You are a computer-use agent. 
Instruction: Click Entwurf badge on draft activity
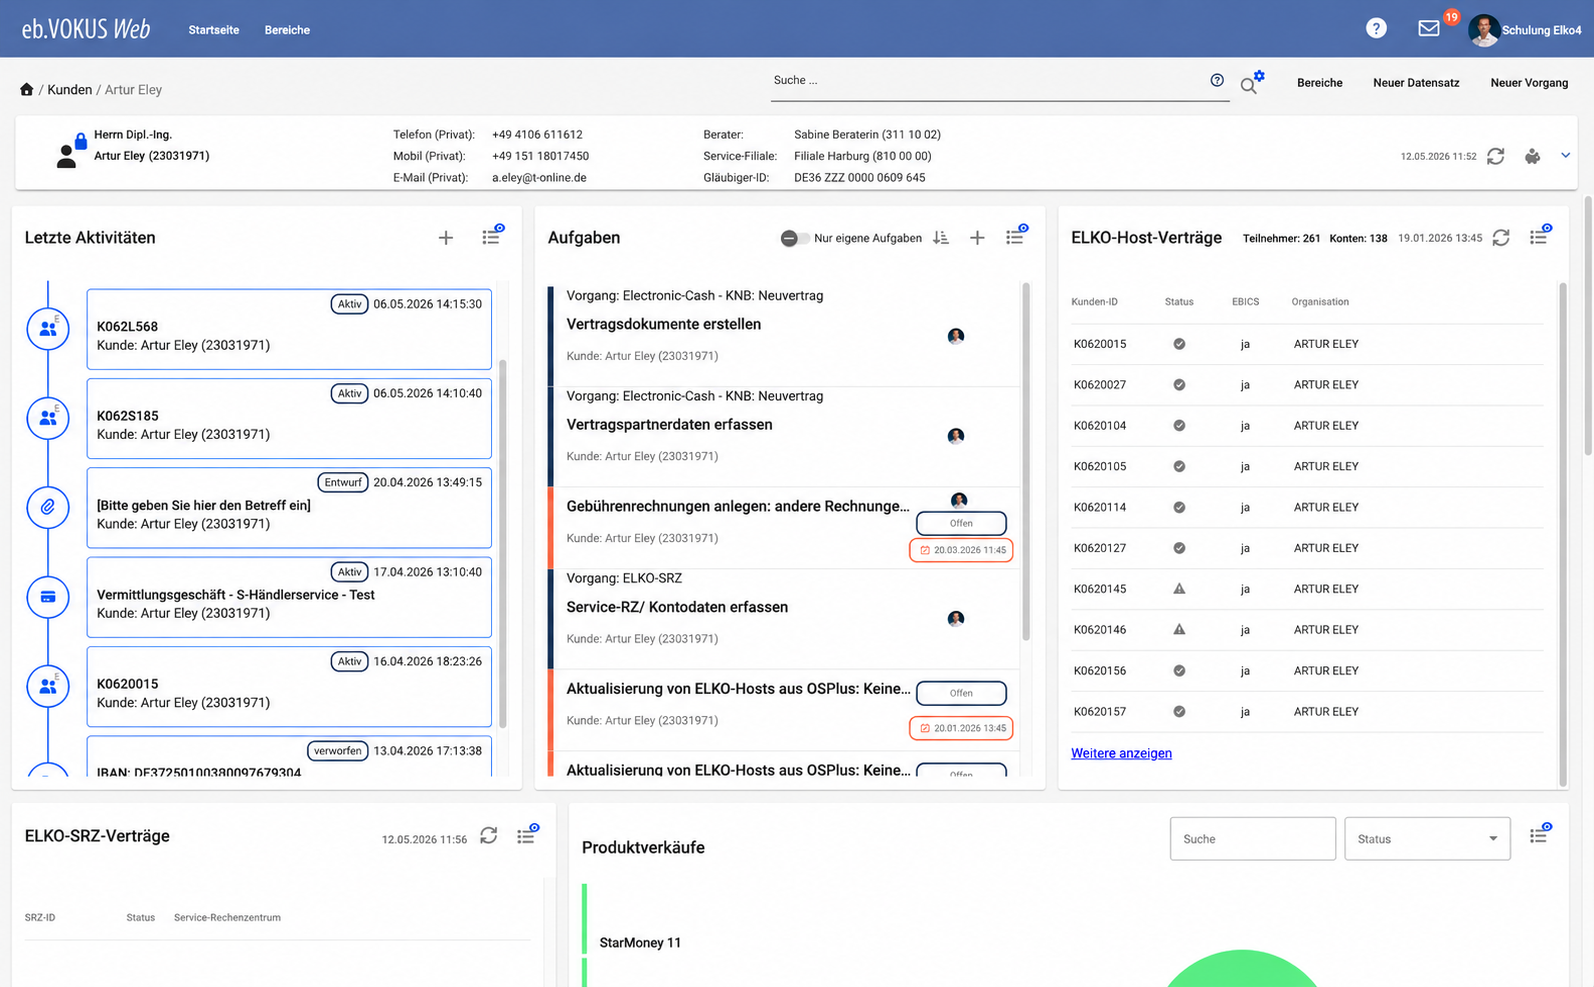(x=342, y=482)
